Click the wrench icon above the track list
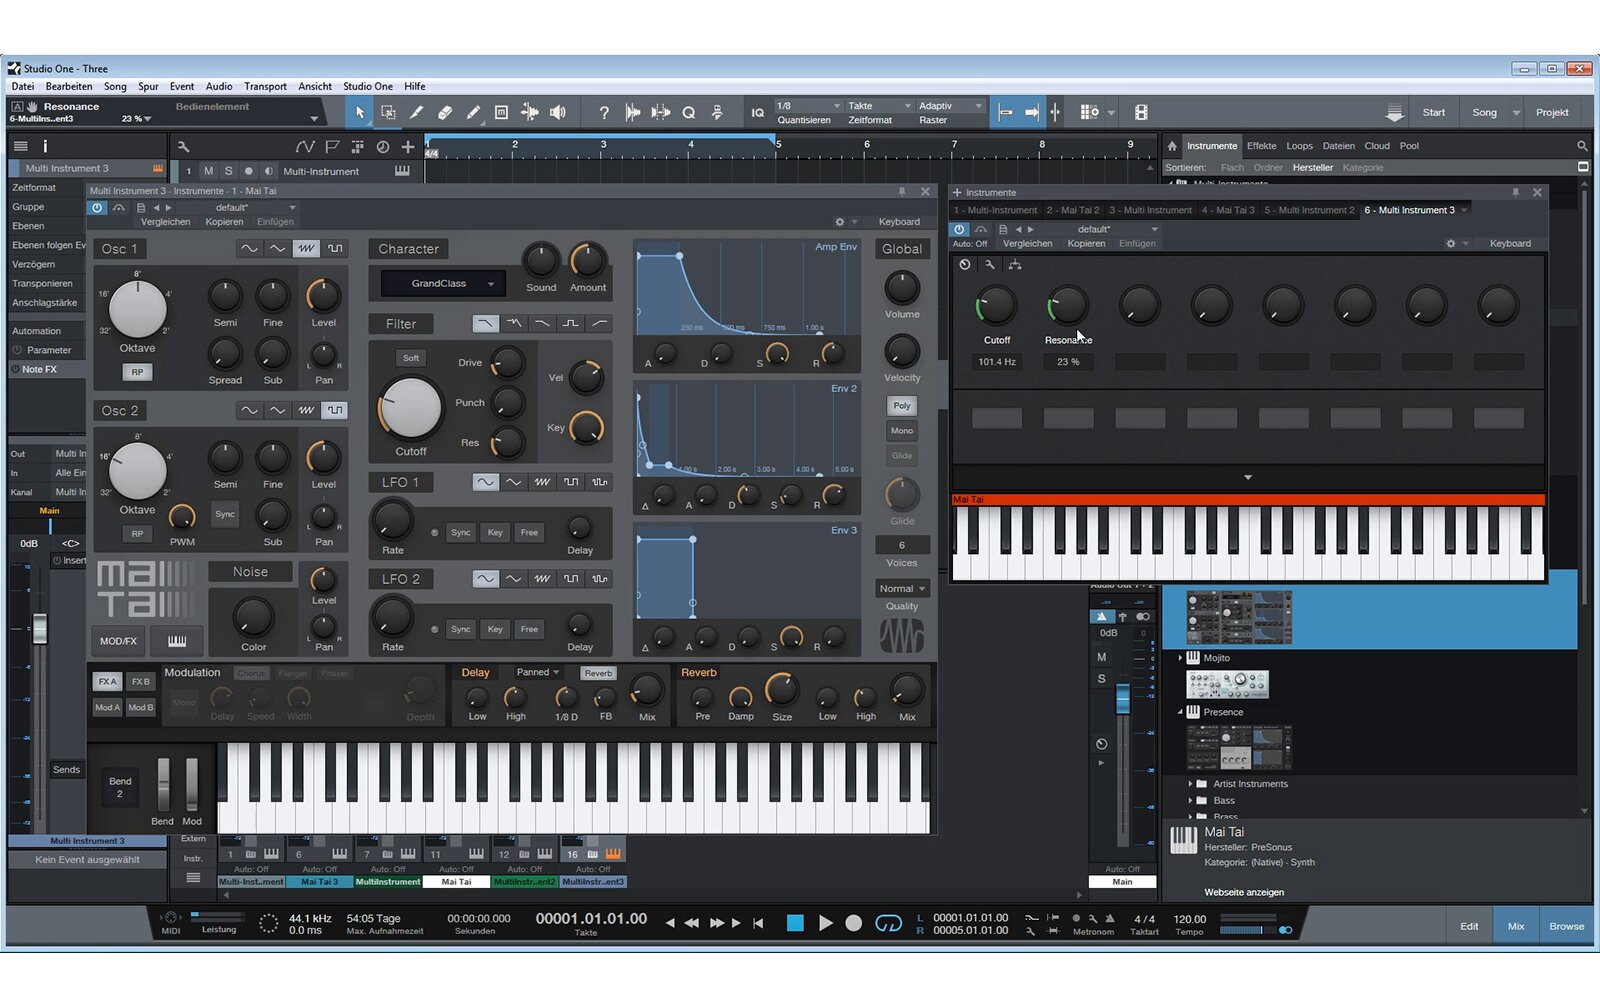Viewport: 1600px width, 1007px height. pyautogui.click(x=183, y=147)
